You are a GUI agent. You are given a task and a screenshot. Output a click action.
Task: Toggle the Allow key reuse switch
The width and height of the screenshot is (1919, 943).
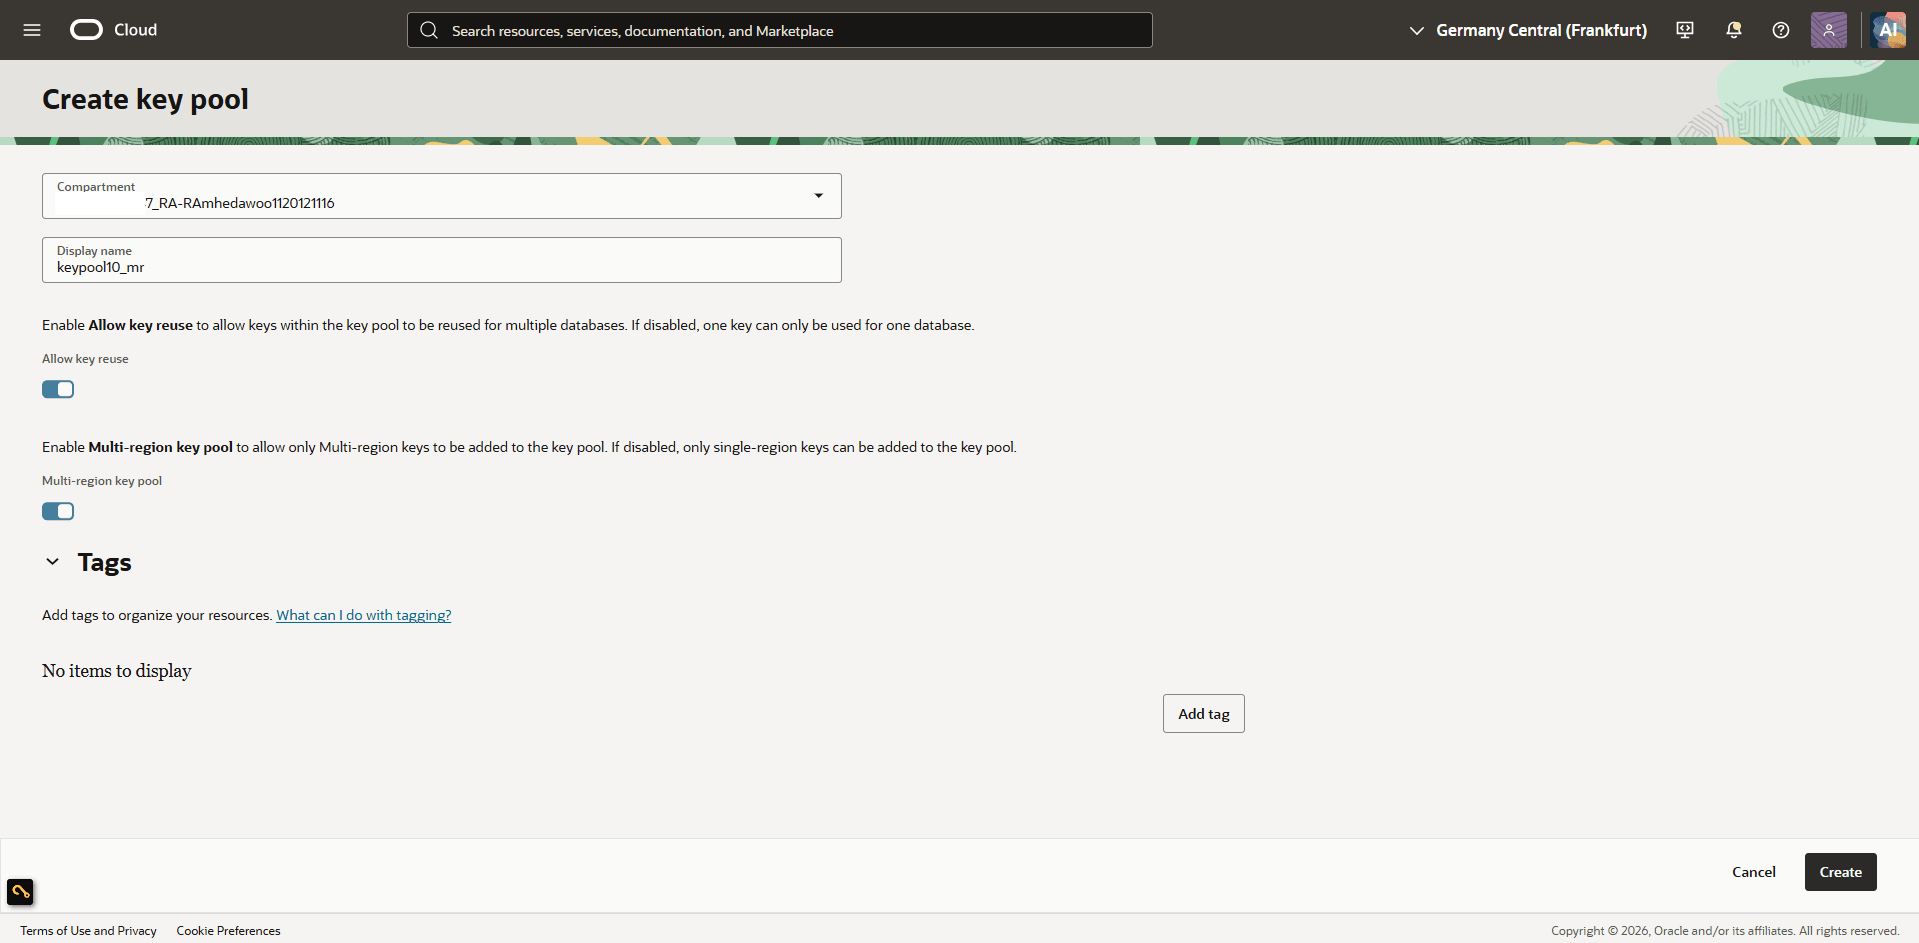click(x=58, y=389)
